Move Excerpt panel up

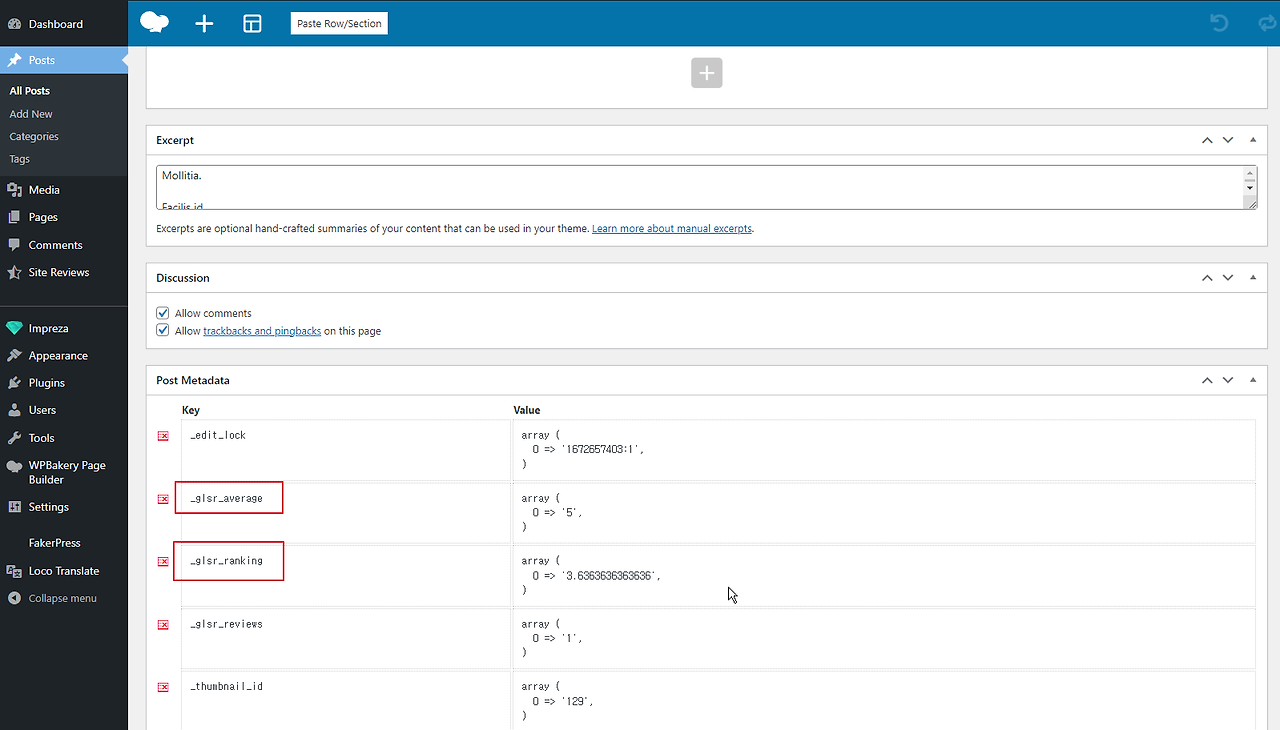click(1207, 140)
